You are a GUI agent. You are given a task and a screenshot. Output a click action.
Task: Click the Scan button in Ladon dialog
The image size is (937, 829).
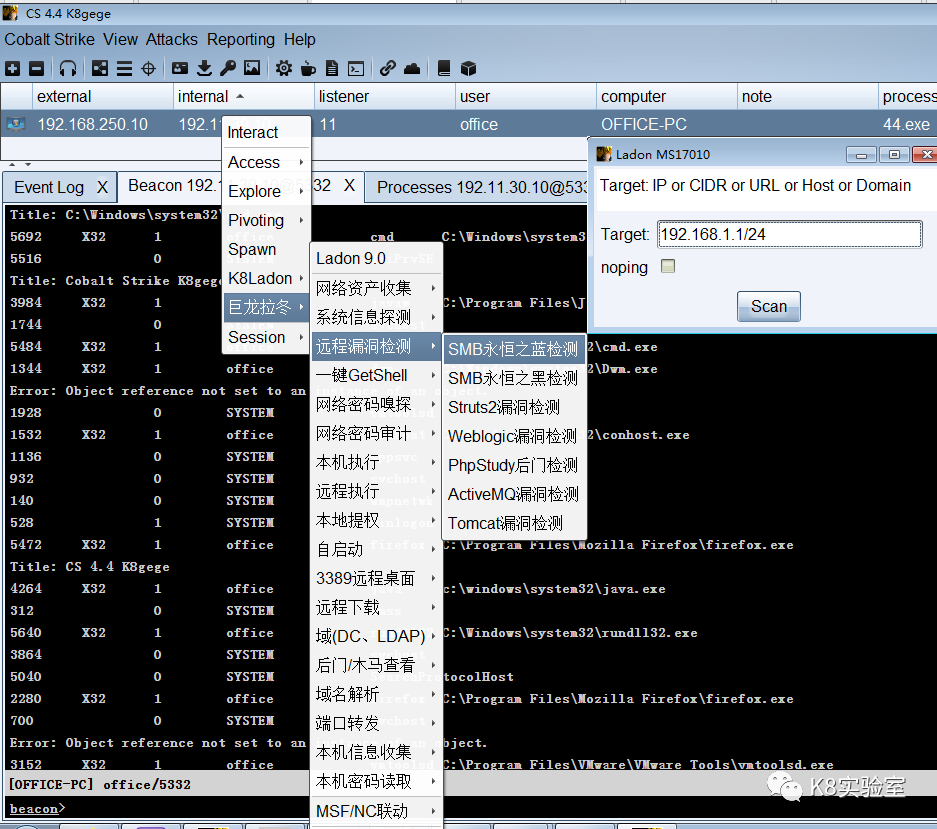click(768, 306)
